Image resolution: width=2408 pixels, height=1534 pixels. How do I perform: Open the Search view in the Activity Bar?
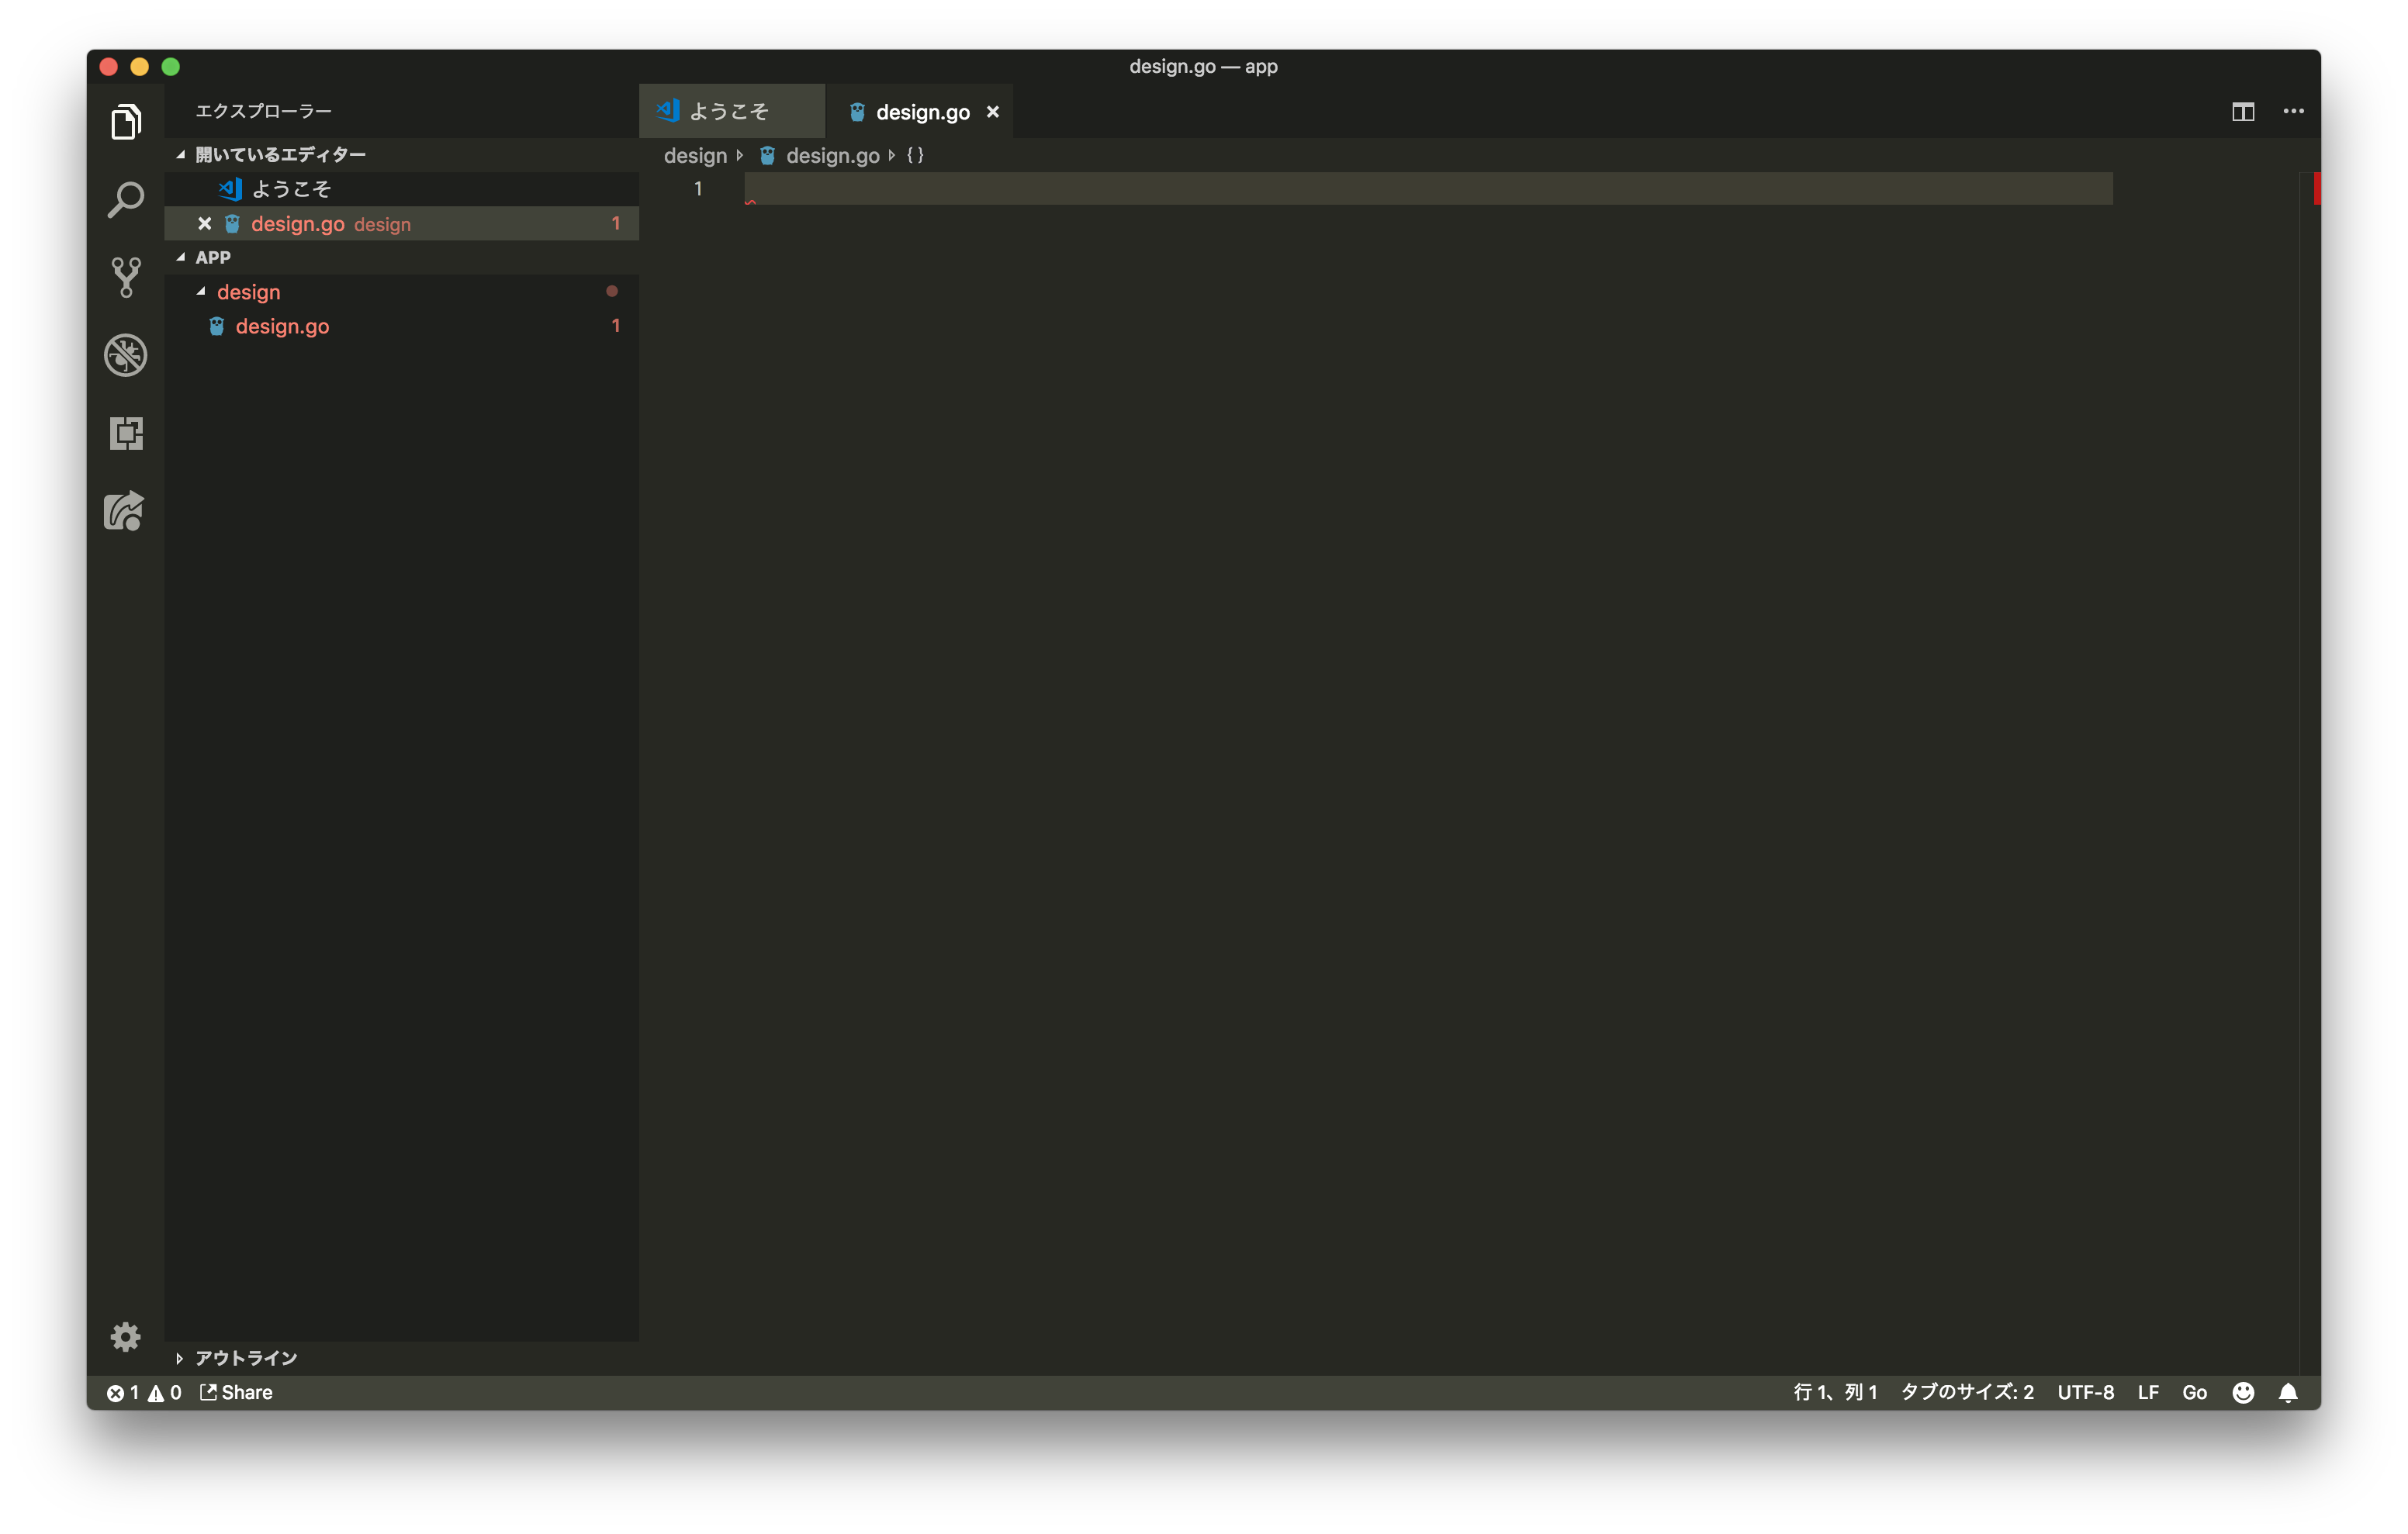[x=125, y=199]
